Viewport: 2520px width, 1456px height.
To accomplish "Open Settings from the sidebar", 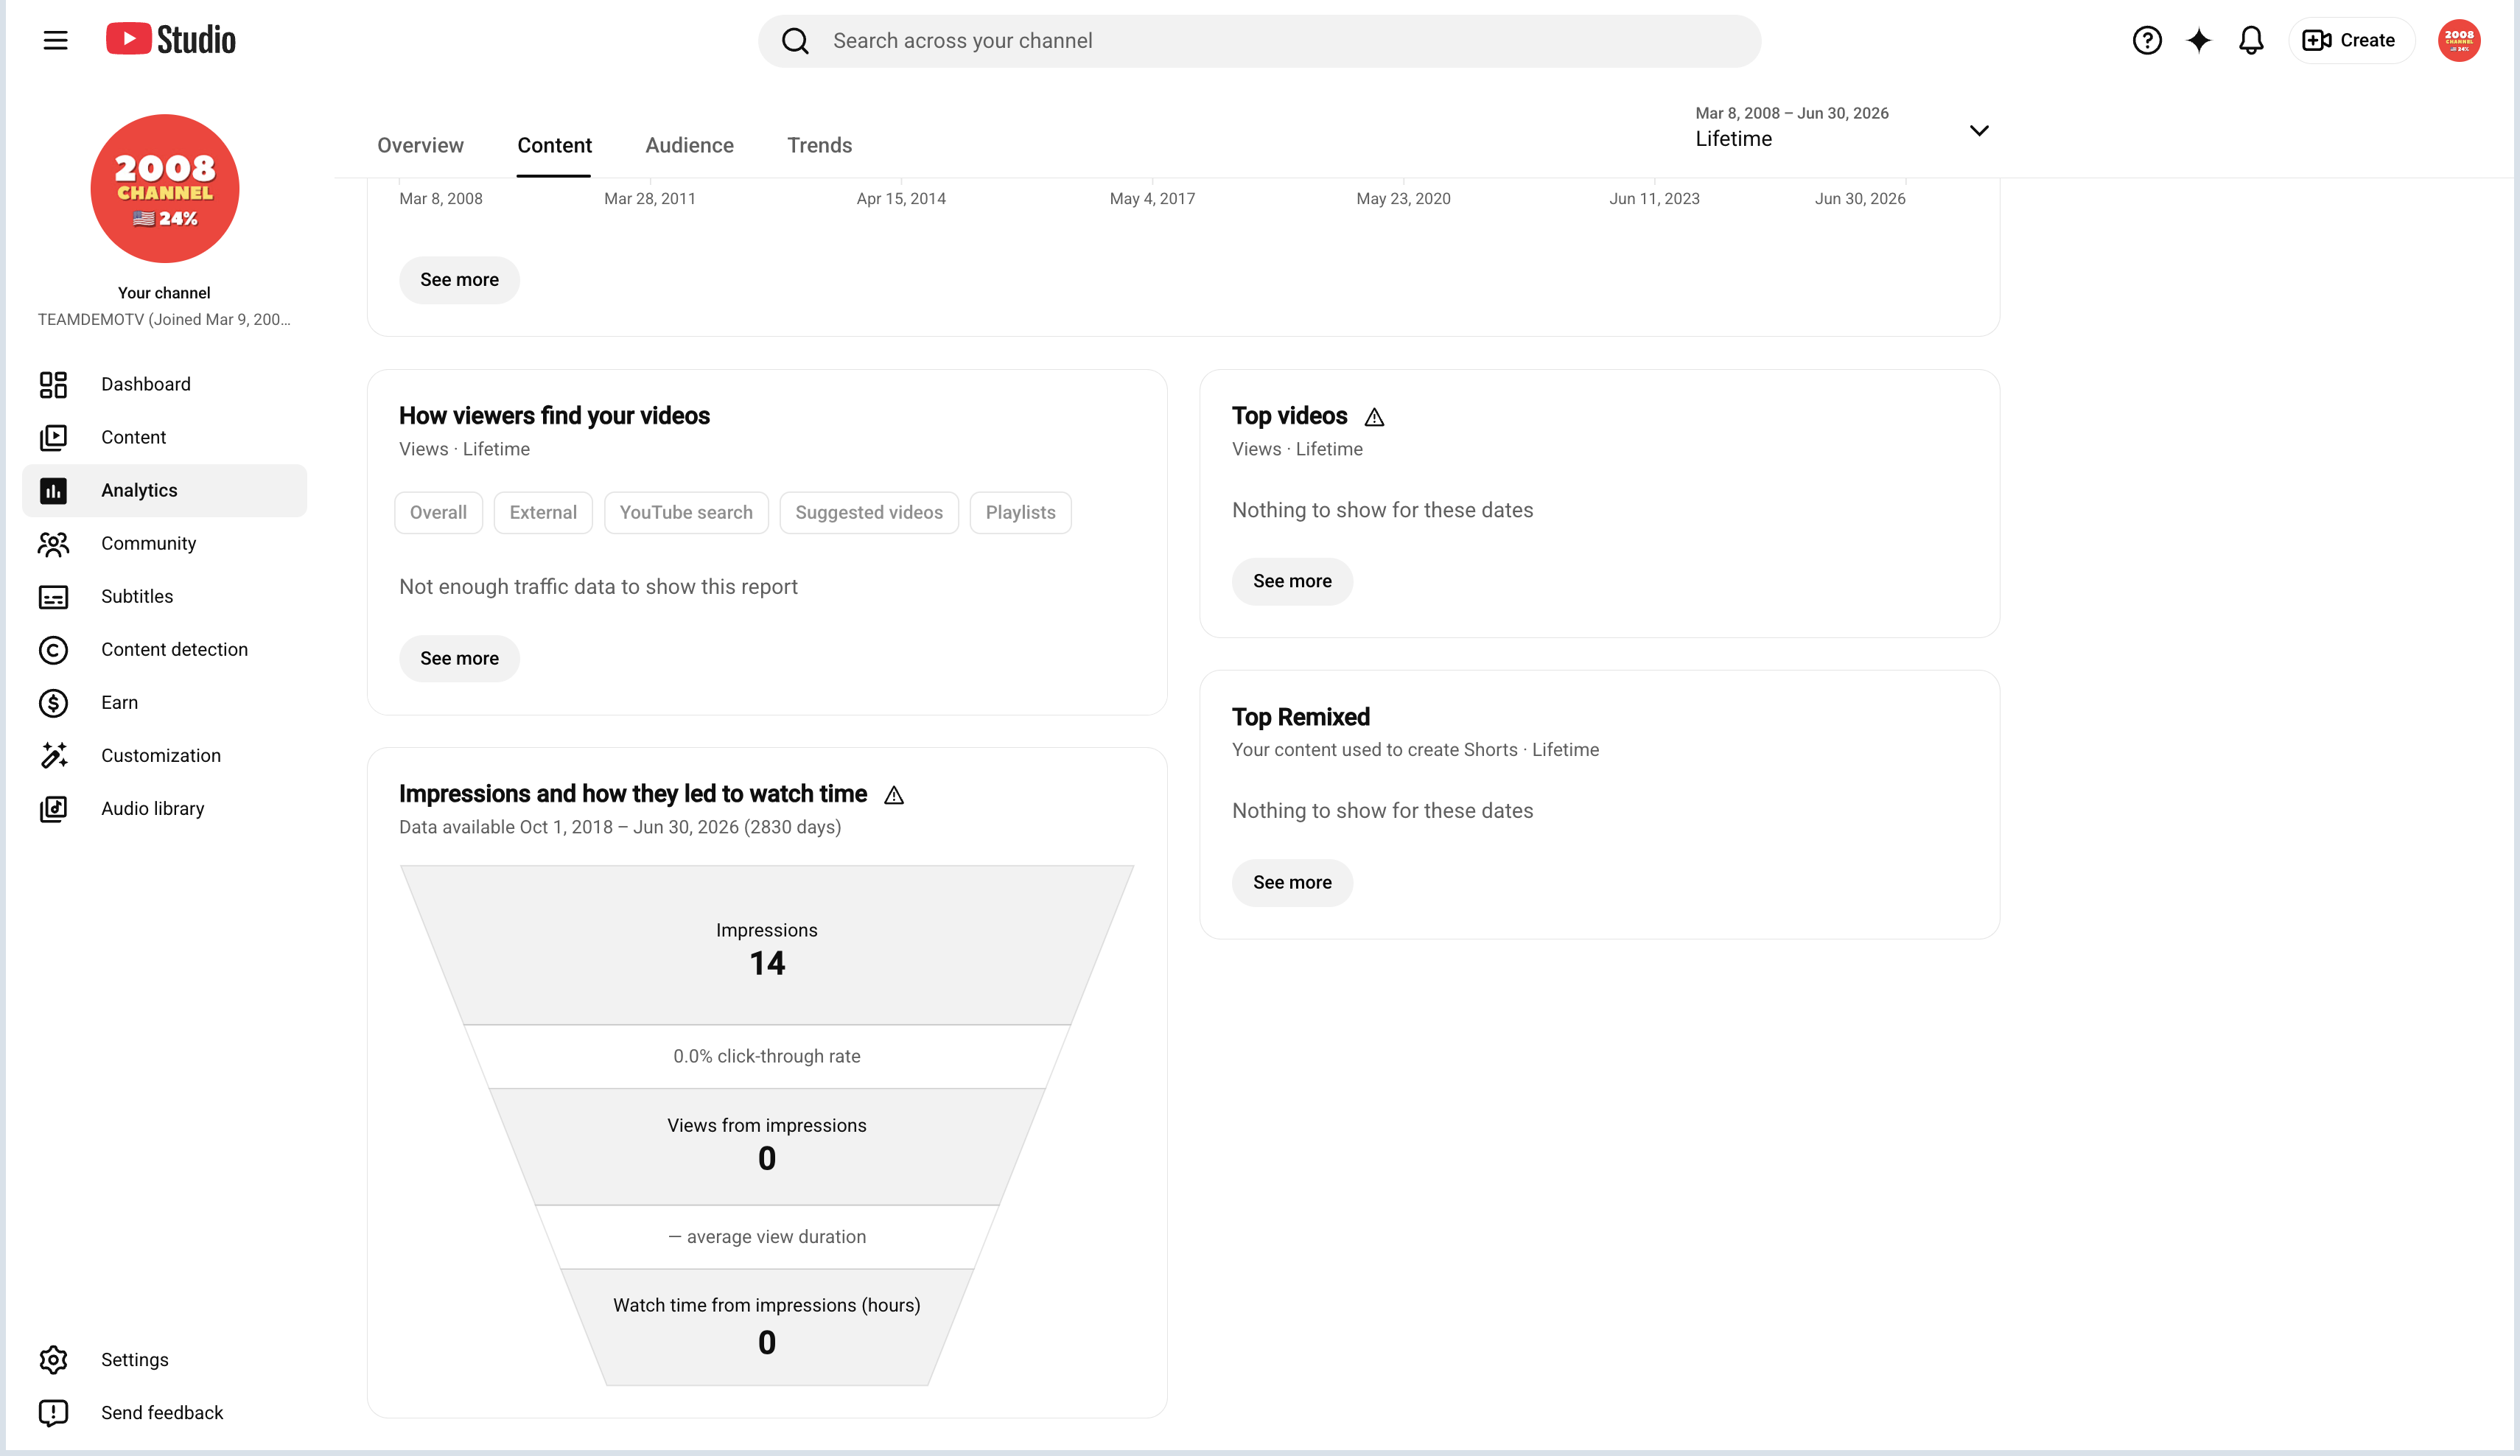I will [164, 1359].
